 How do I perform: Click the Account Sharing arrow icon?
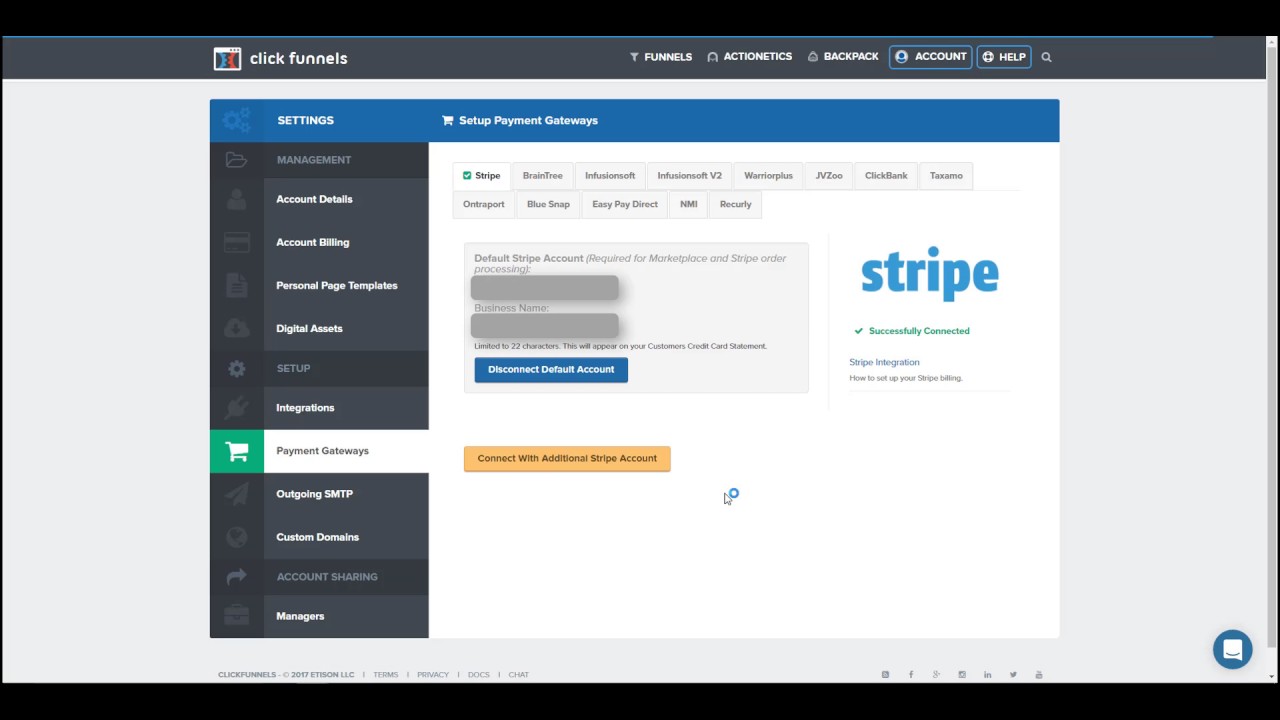click(237, 577)
